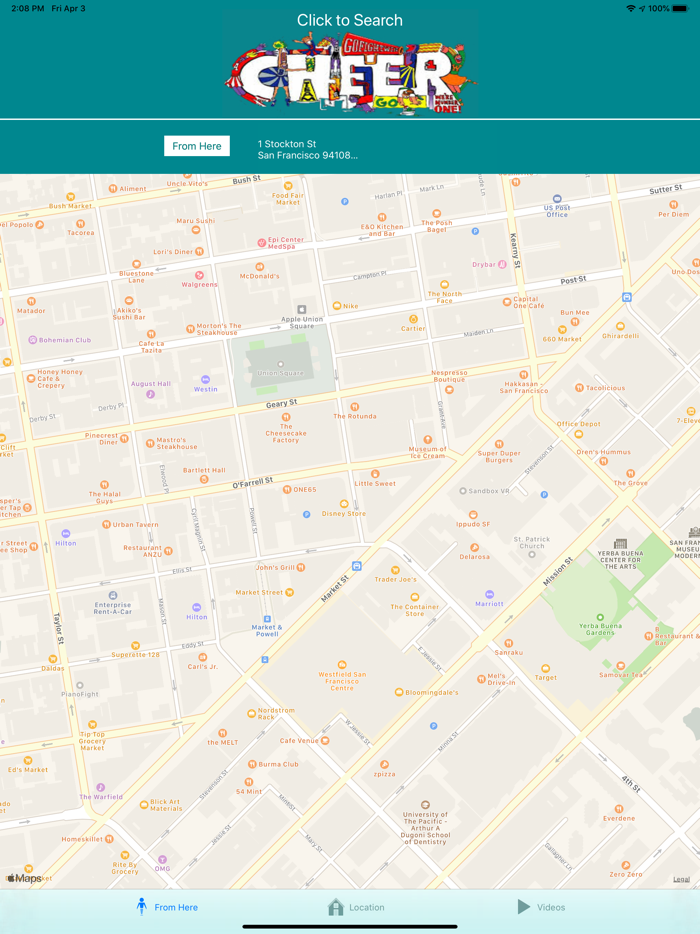Tap The North Face store pin
The width and height of the screenshot is (700, 934).
click(x=444, y=285)
